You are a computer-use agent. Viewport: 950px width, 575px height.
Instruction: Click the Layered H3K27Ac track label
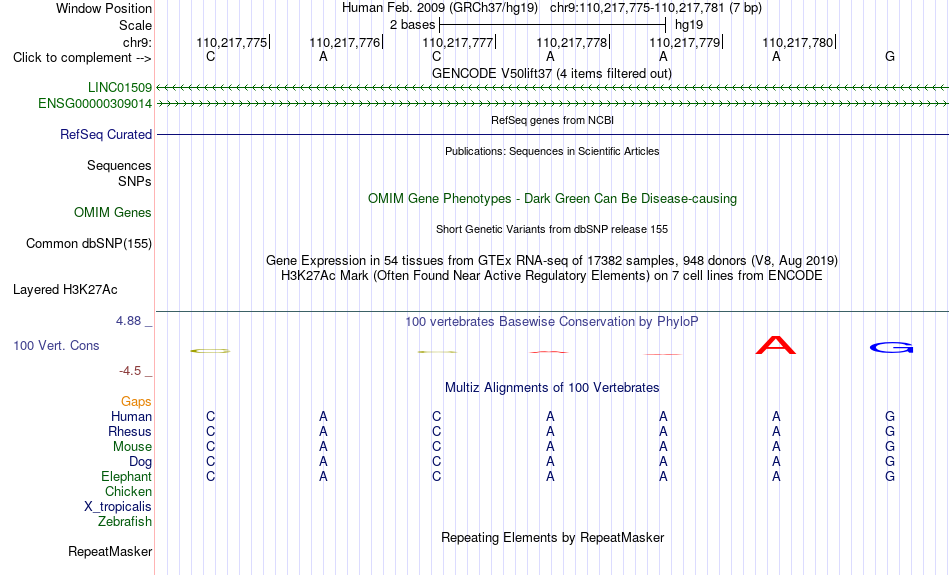[x=65, y=290]
